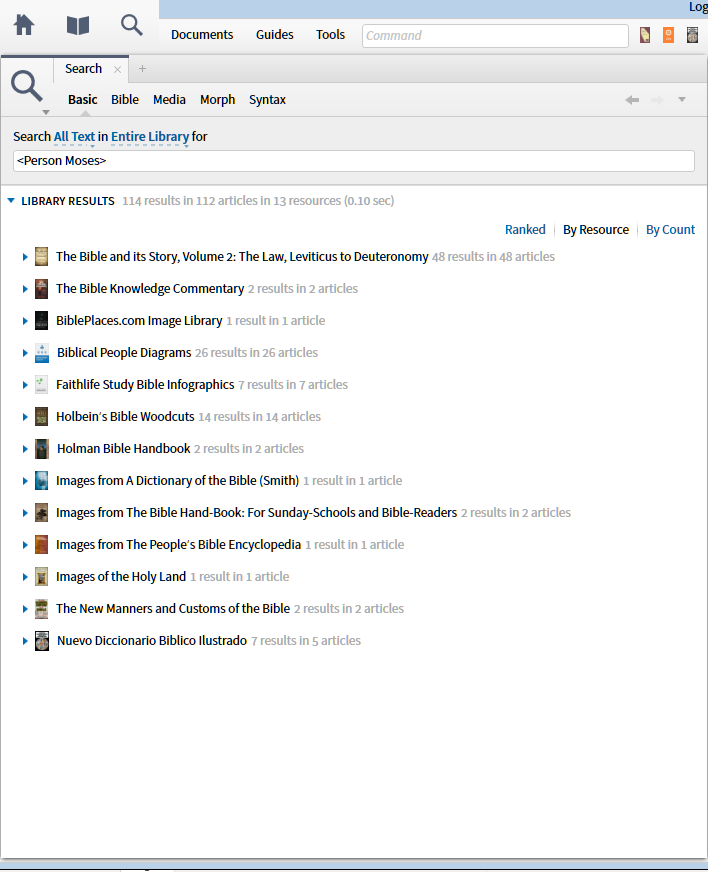Switch to Bible search type
This screenshot has height=872, width=708.
pyautogui.click(x=125, y=100)
